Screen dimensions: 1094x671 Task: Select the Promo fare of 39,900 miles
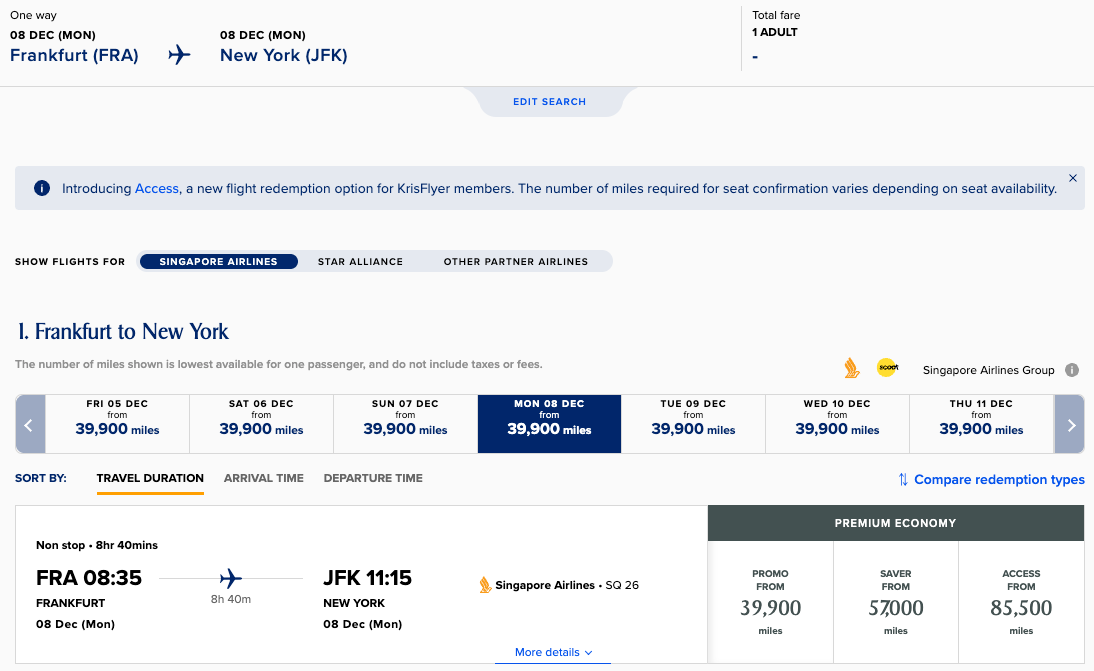(x=770, y=601)
